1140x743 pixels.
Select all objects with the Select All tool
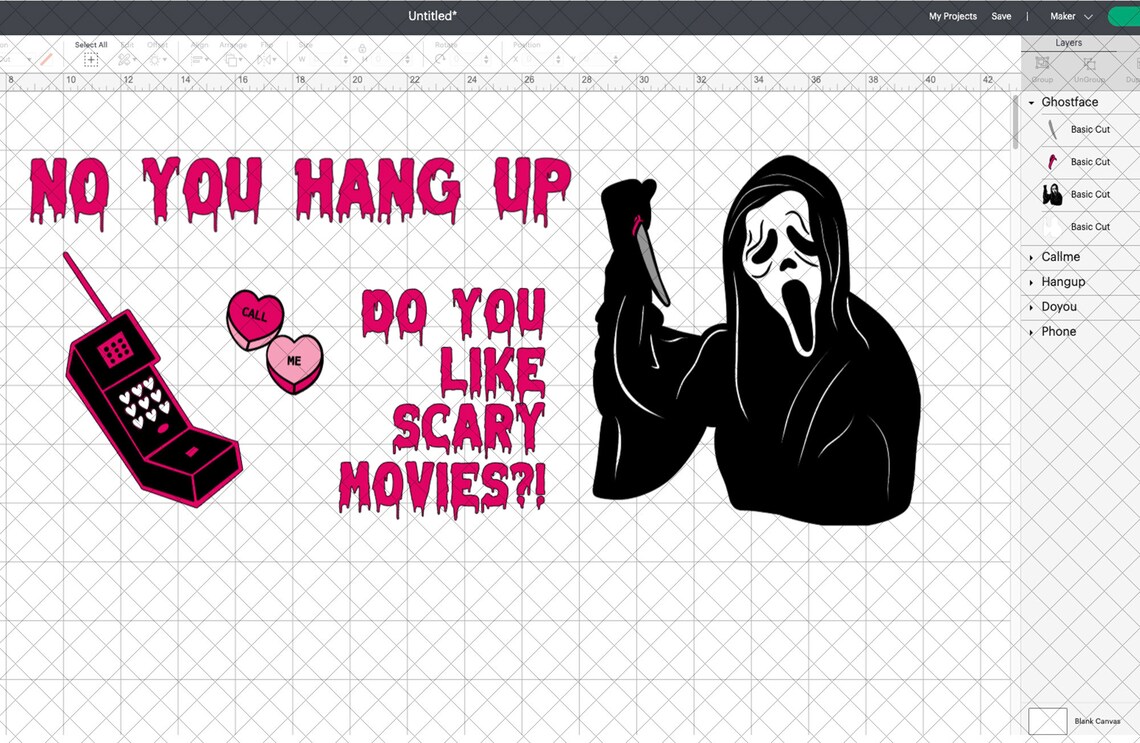pos(91,60)
